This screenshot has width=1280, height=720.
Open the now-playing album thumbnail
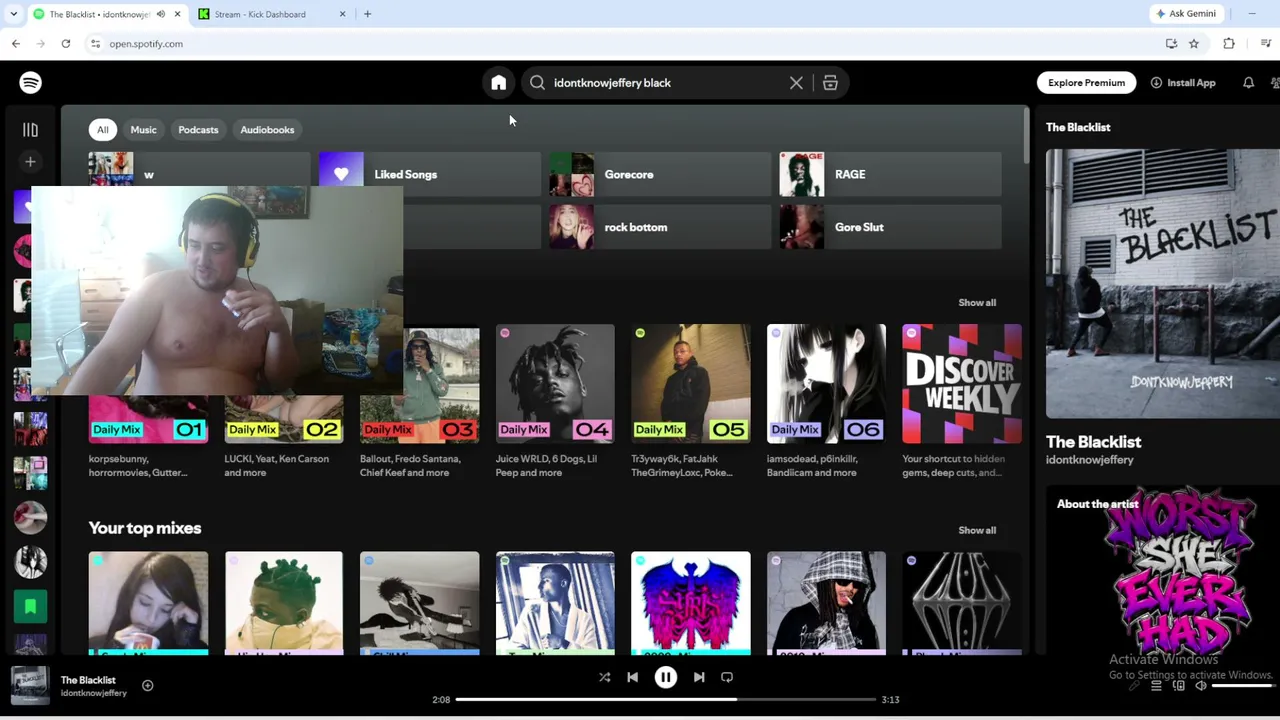coord(30,686)
